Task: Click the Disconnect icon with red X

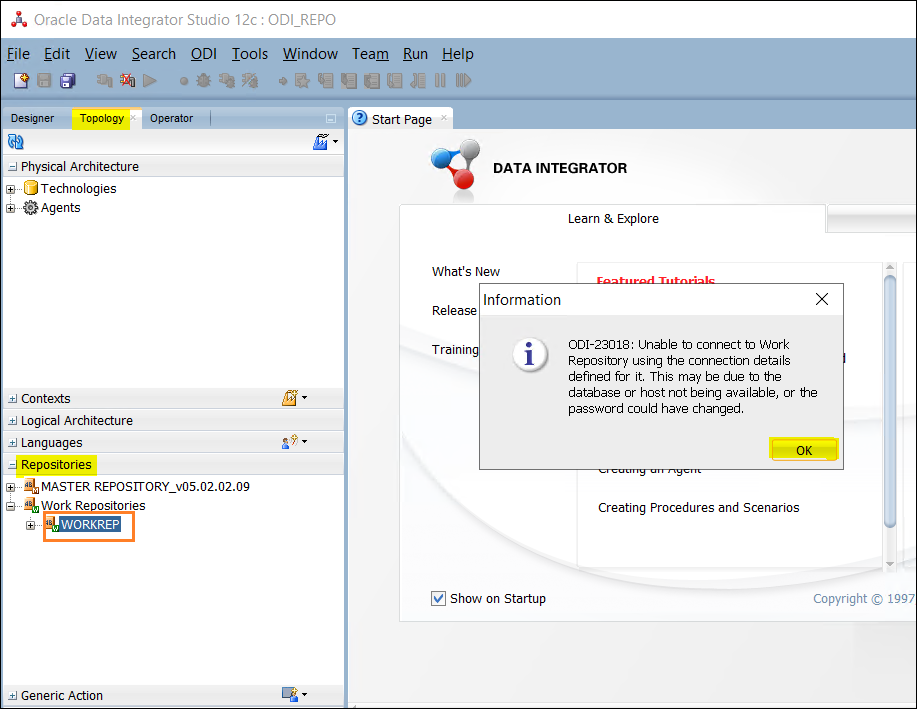Action: 127,81
